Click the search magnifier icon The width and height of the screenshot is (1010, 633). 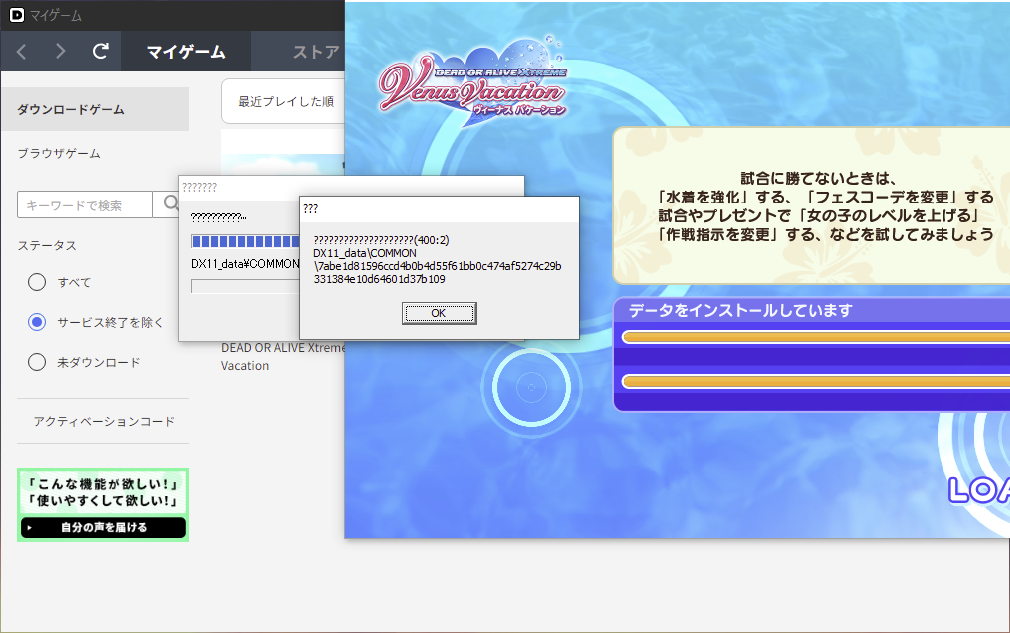point(169,203)
